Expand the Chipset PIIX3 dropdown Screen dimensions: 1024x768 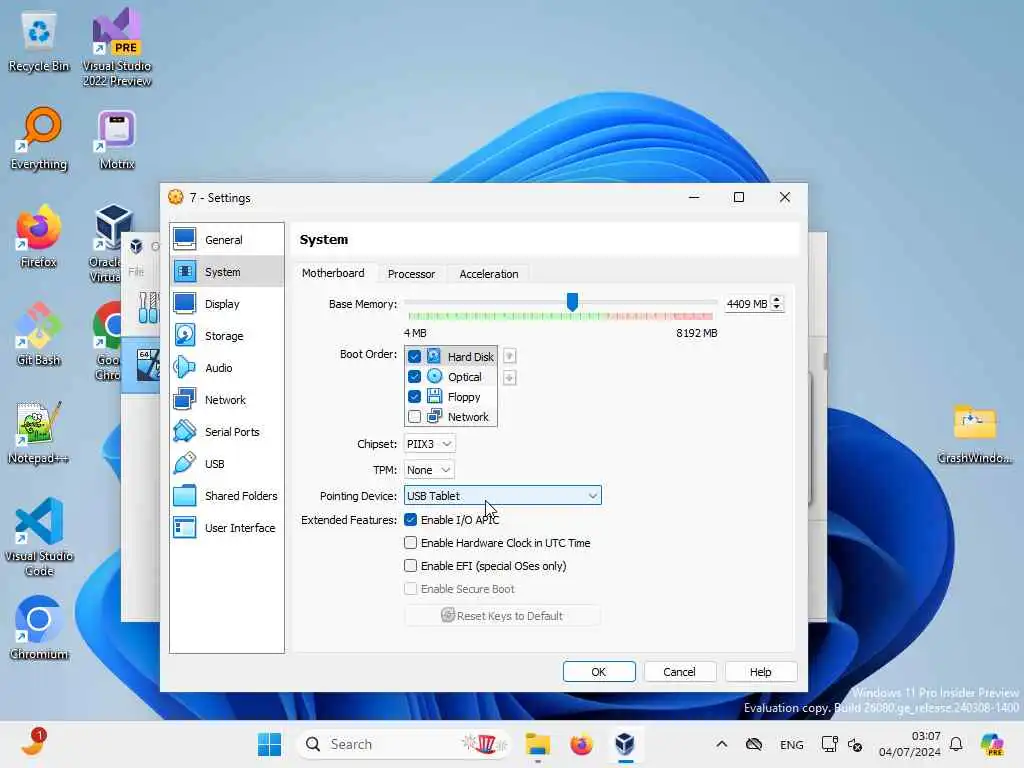click(x=430, y=444)
